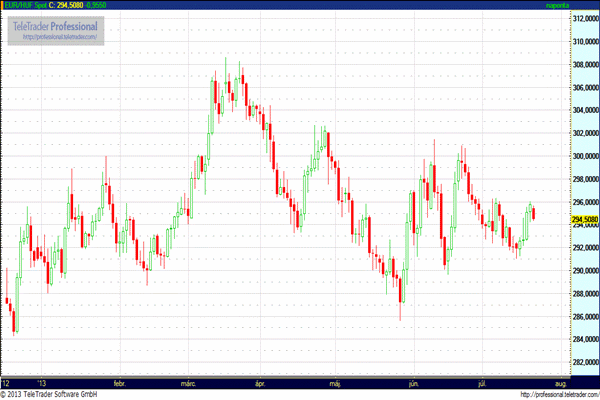
Task: Select the ápr. marker on time axis
Action: point(262,382)
